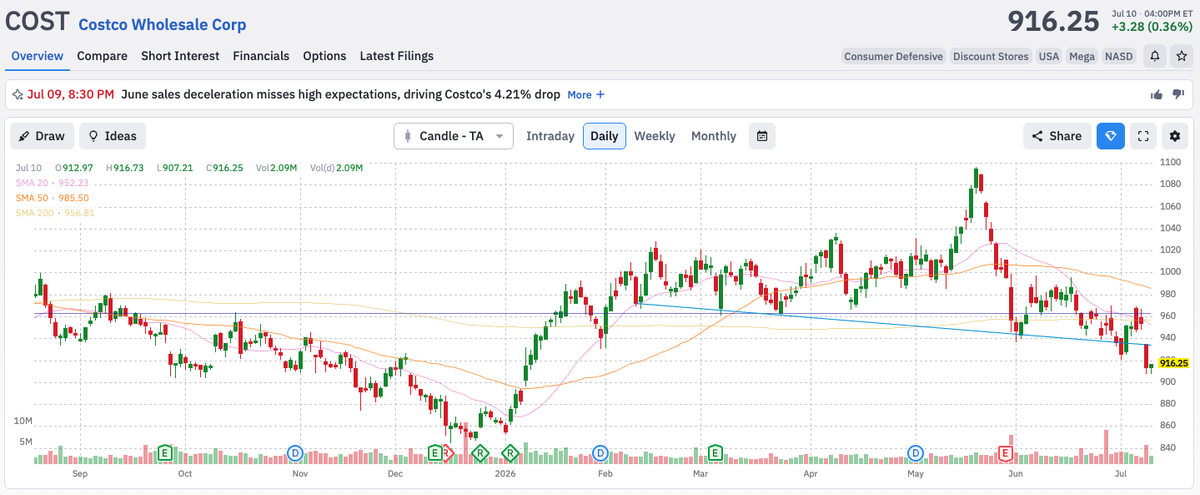Click the D dividend marker near February
1200x495 pixels.
click(601, 453)
